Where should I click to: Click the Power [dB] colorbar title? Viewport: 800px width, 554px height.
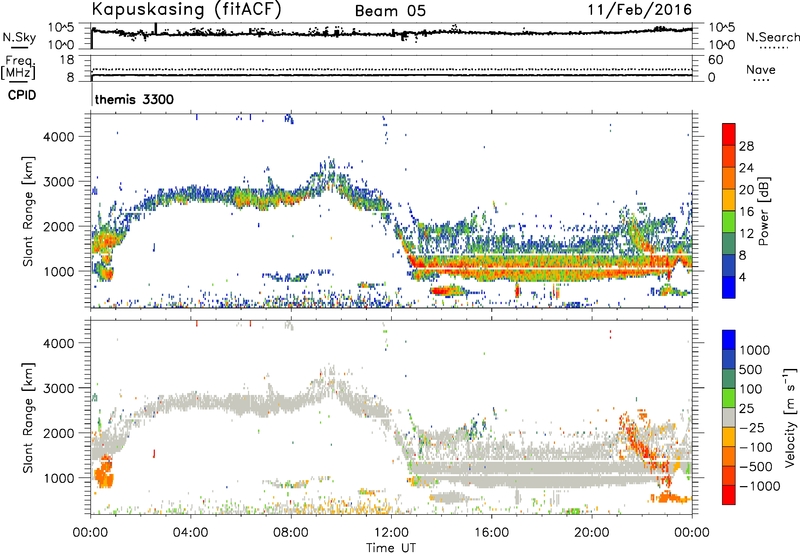764,211
